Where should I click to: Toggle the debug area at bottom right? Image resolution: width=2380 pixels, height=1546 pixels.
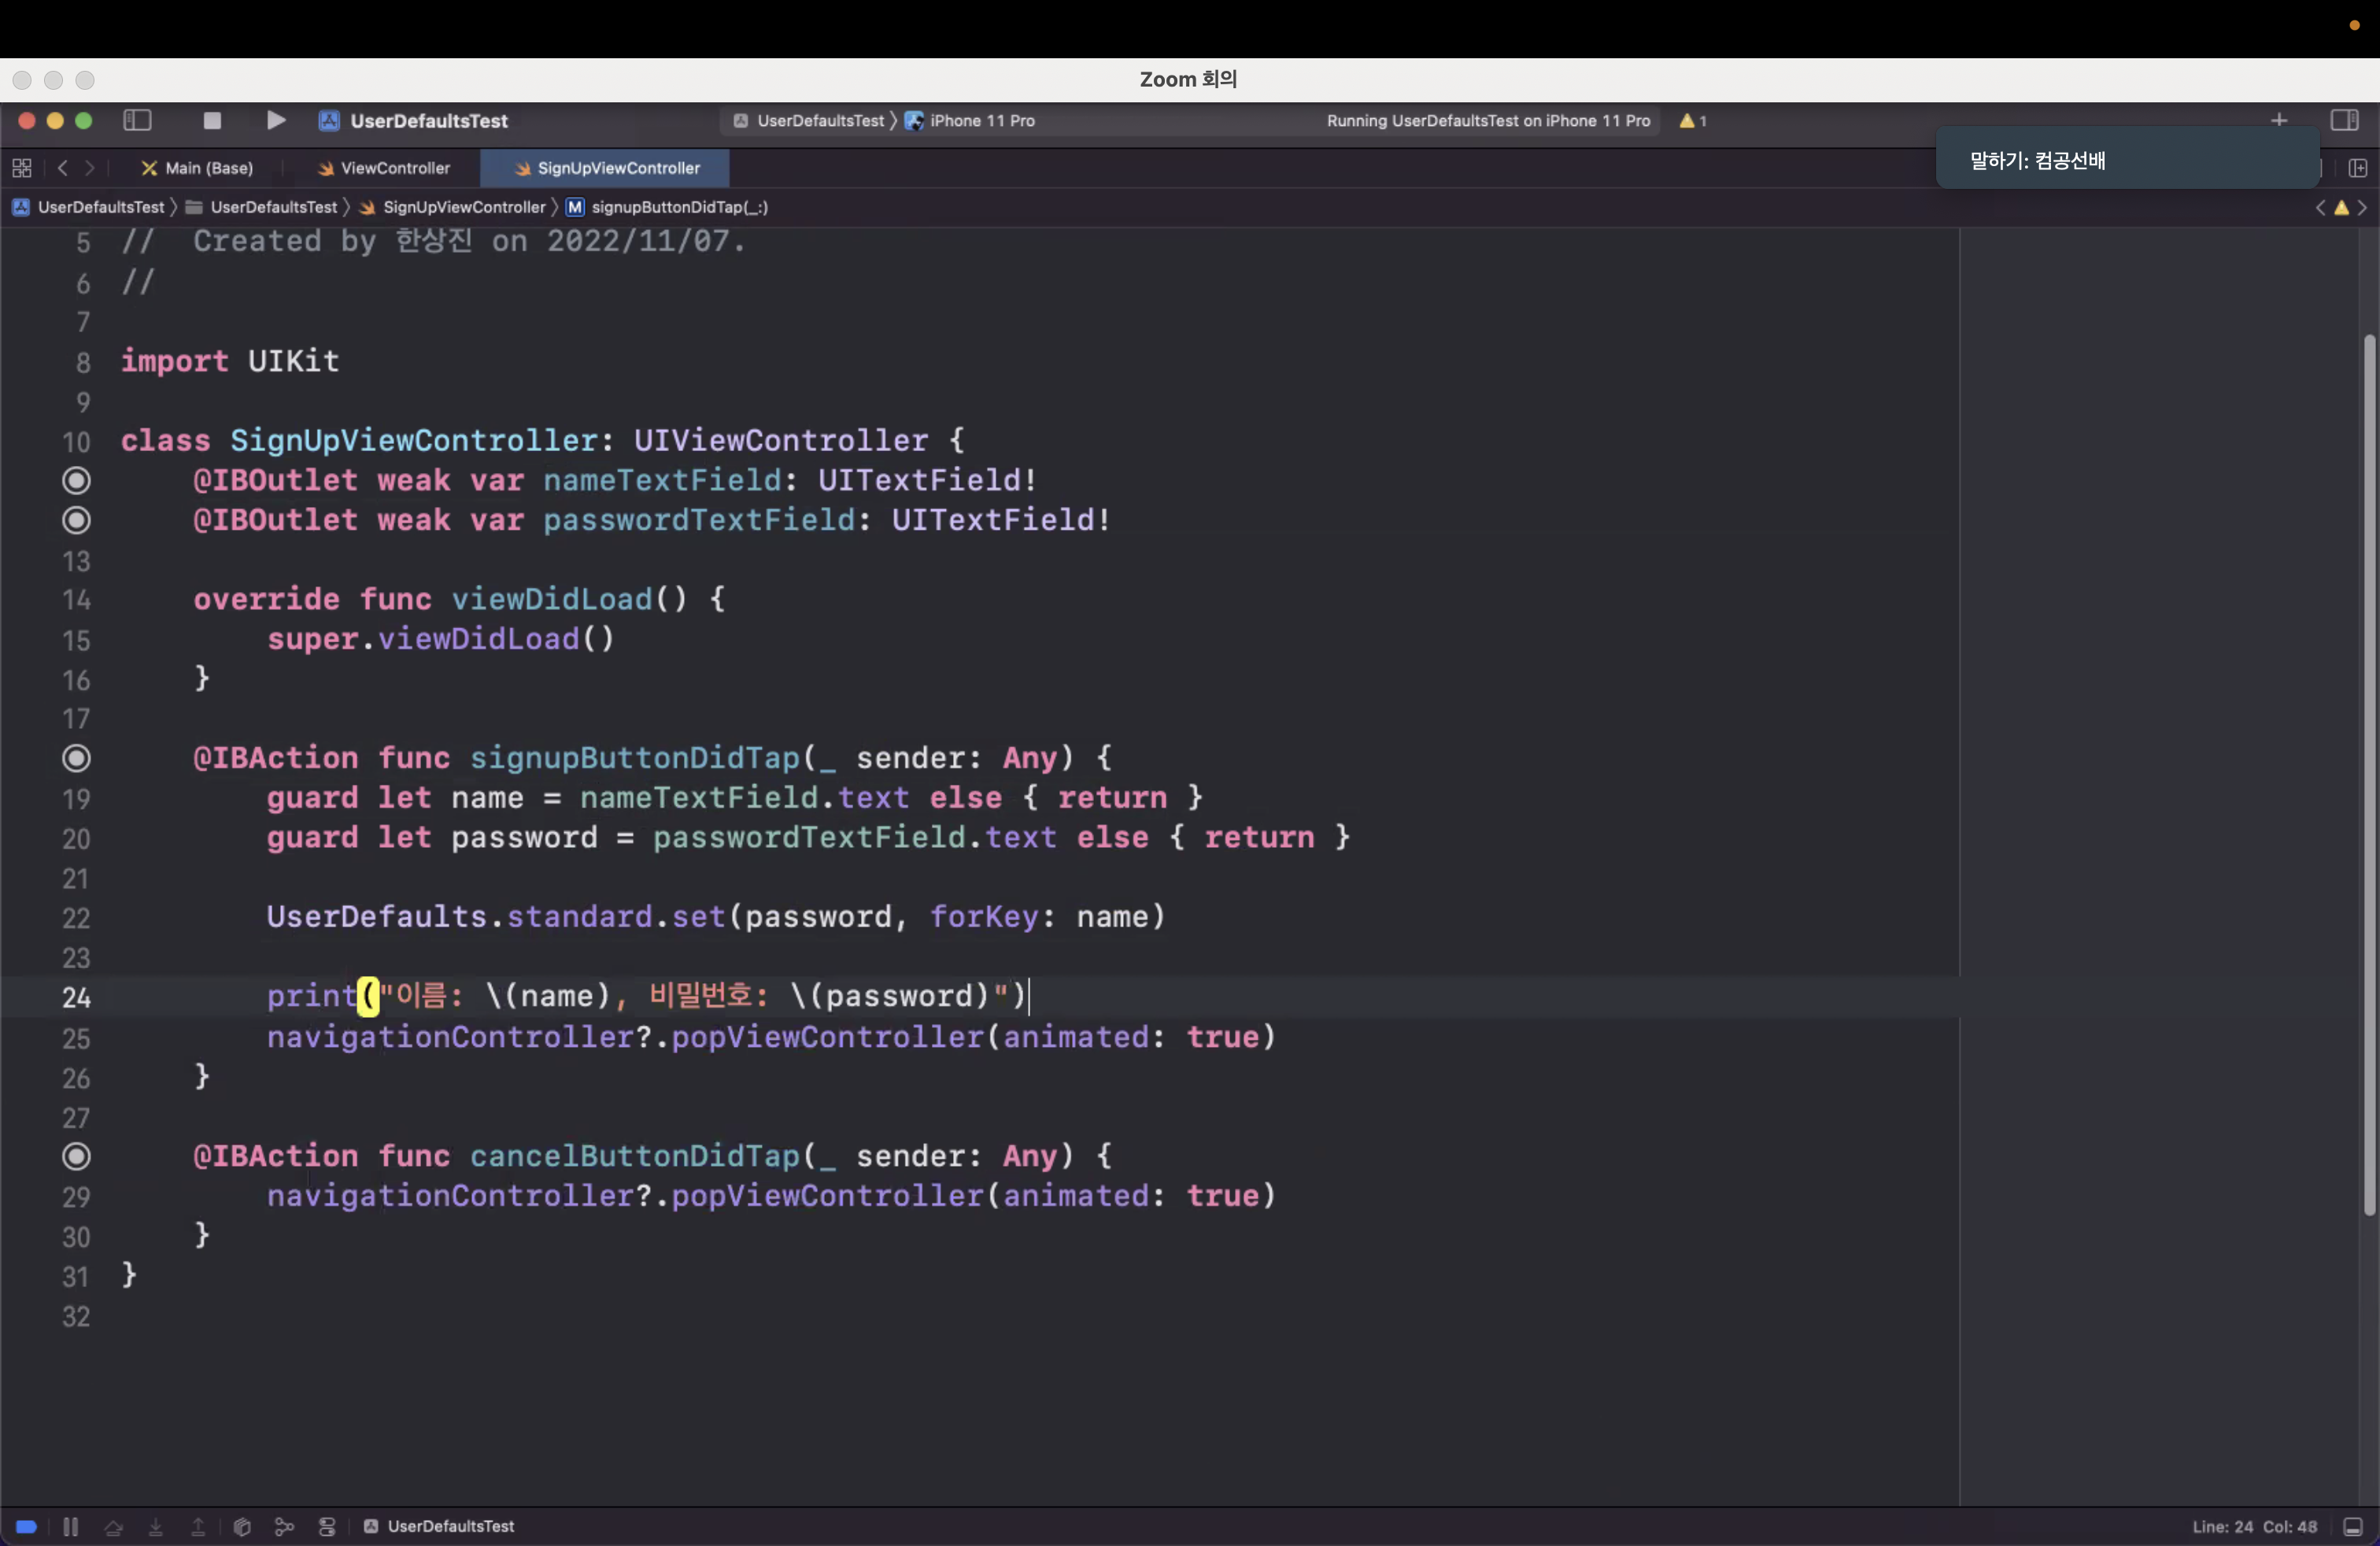pos(2353,1526)
